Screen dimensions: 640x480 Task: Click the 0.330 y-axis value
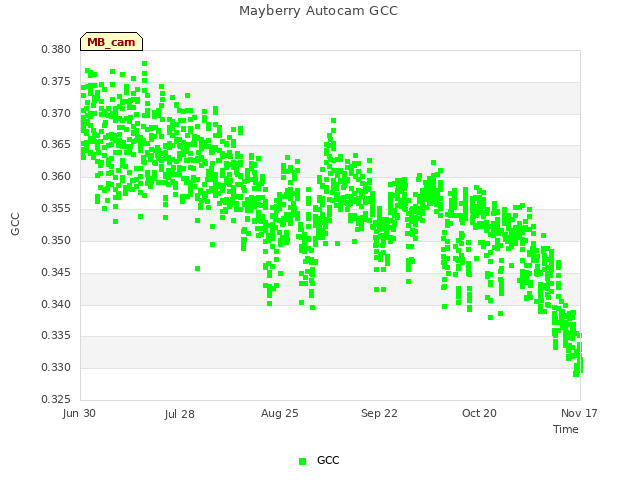tap(56, 368)
